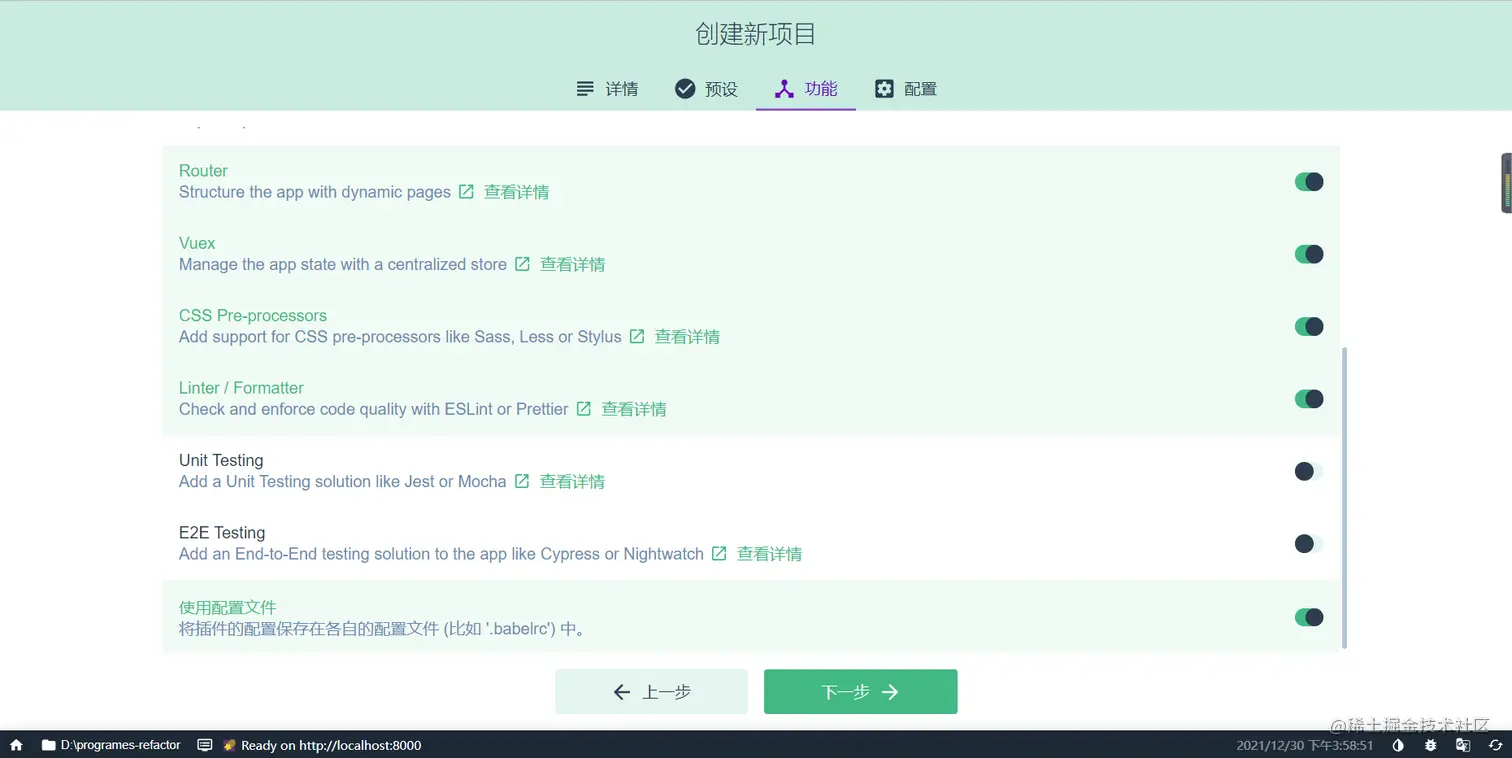This screenshot has width=1512, height=758.
Task: Click the home icon in status bar
Action: click(x=16, y=745)
